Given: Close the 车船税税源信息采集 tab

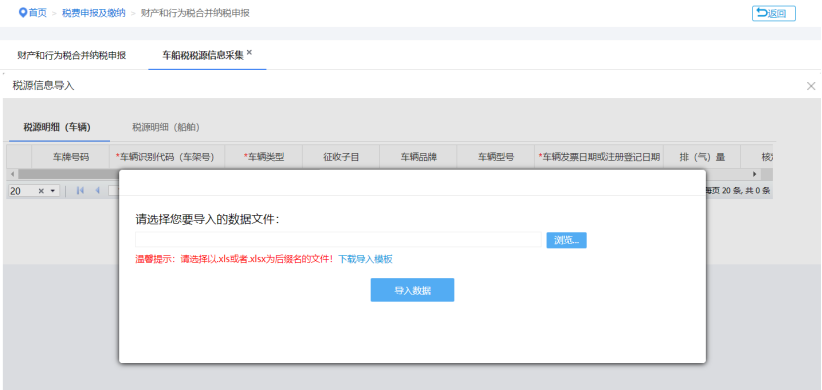Looking at the screenshot, I should tap(250, 52).
